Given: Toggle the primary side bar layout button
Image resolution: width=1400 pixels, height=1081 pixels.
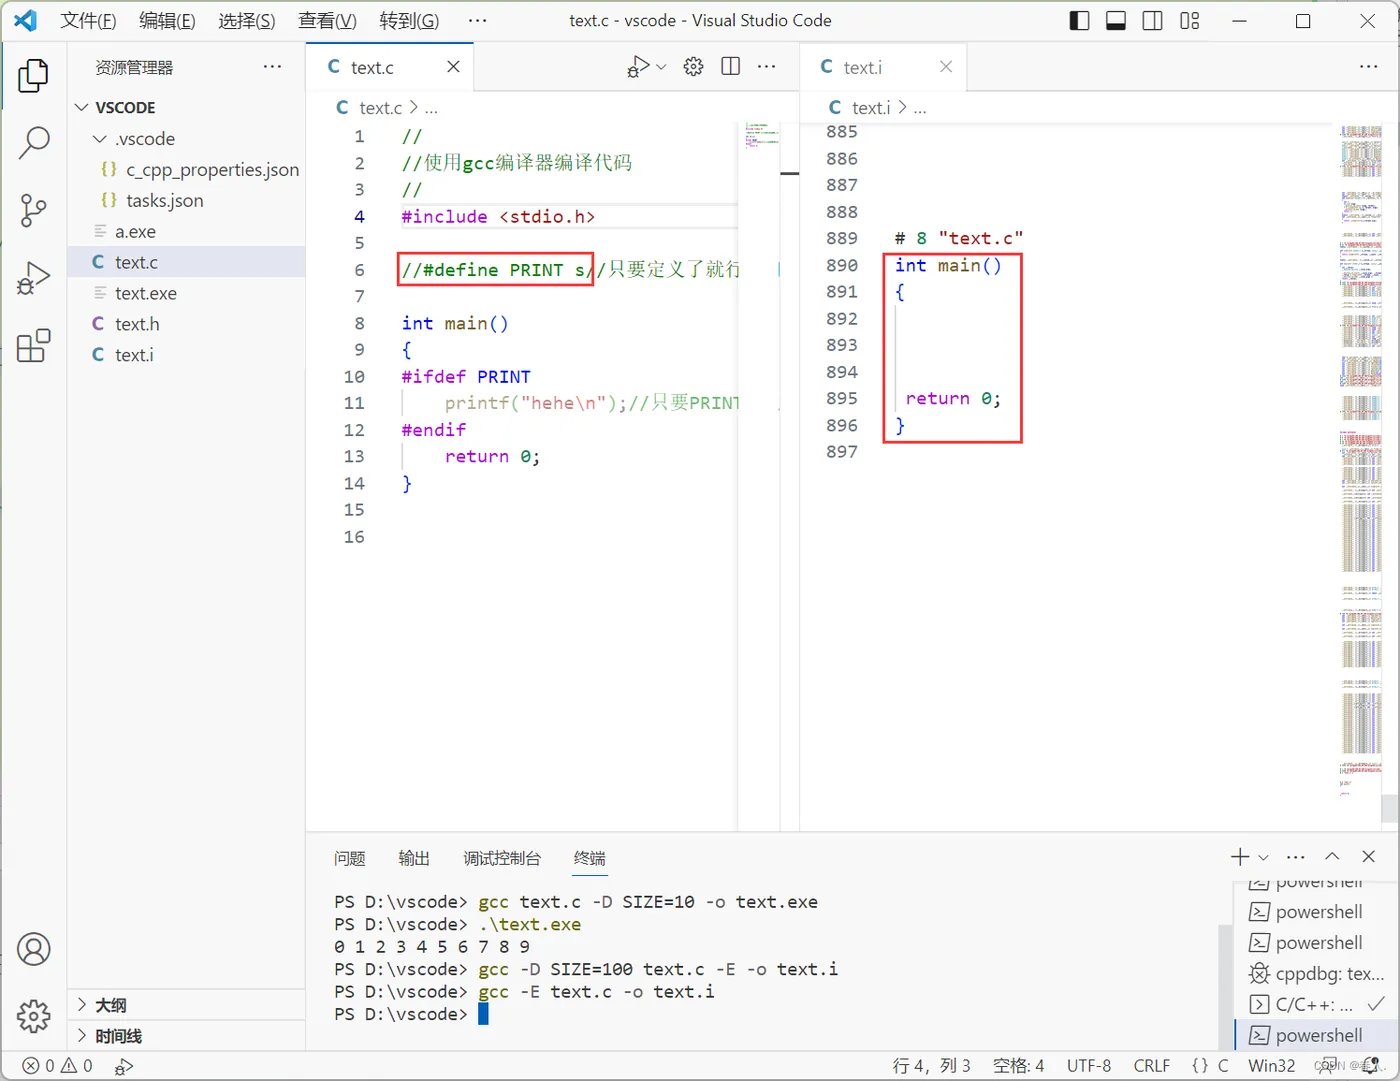Looking at the screenshot, I should (1079, 21).
